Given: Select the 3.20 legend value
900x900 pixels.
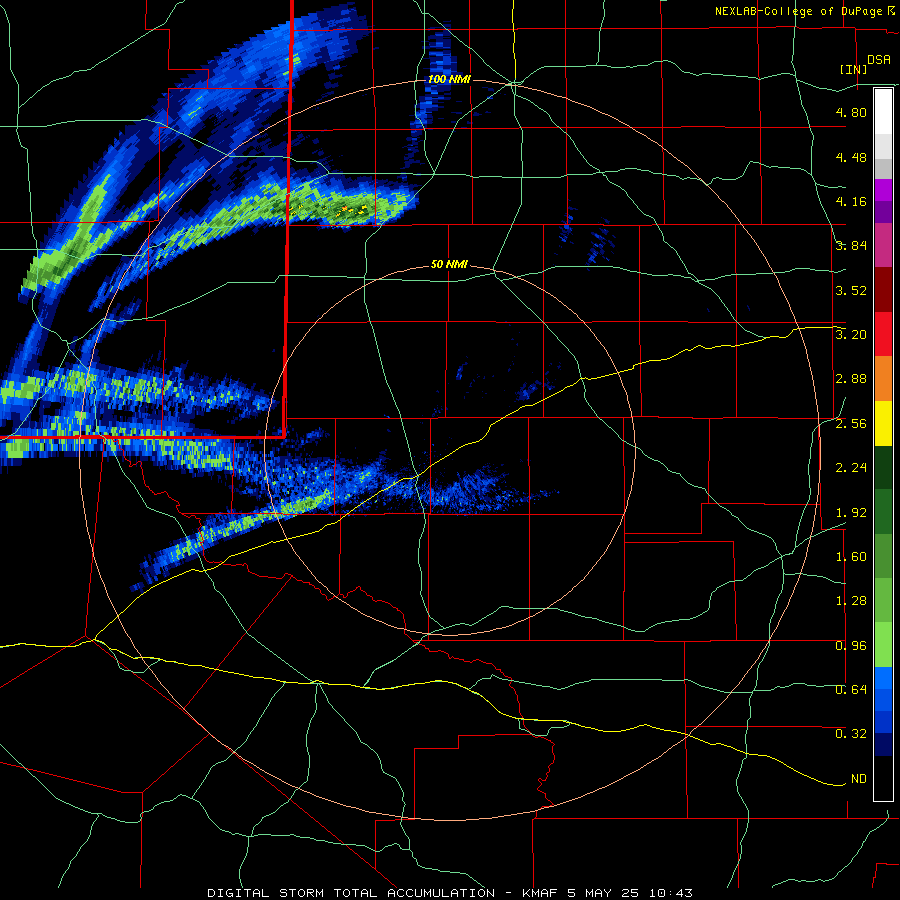Looking at the screenshot, I should (851, 335).
